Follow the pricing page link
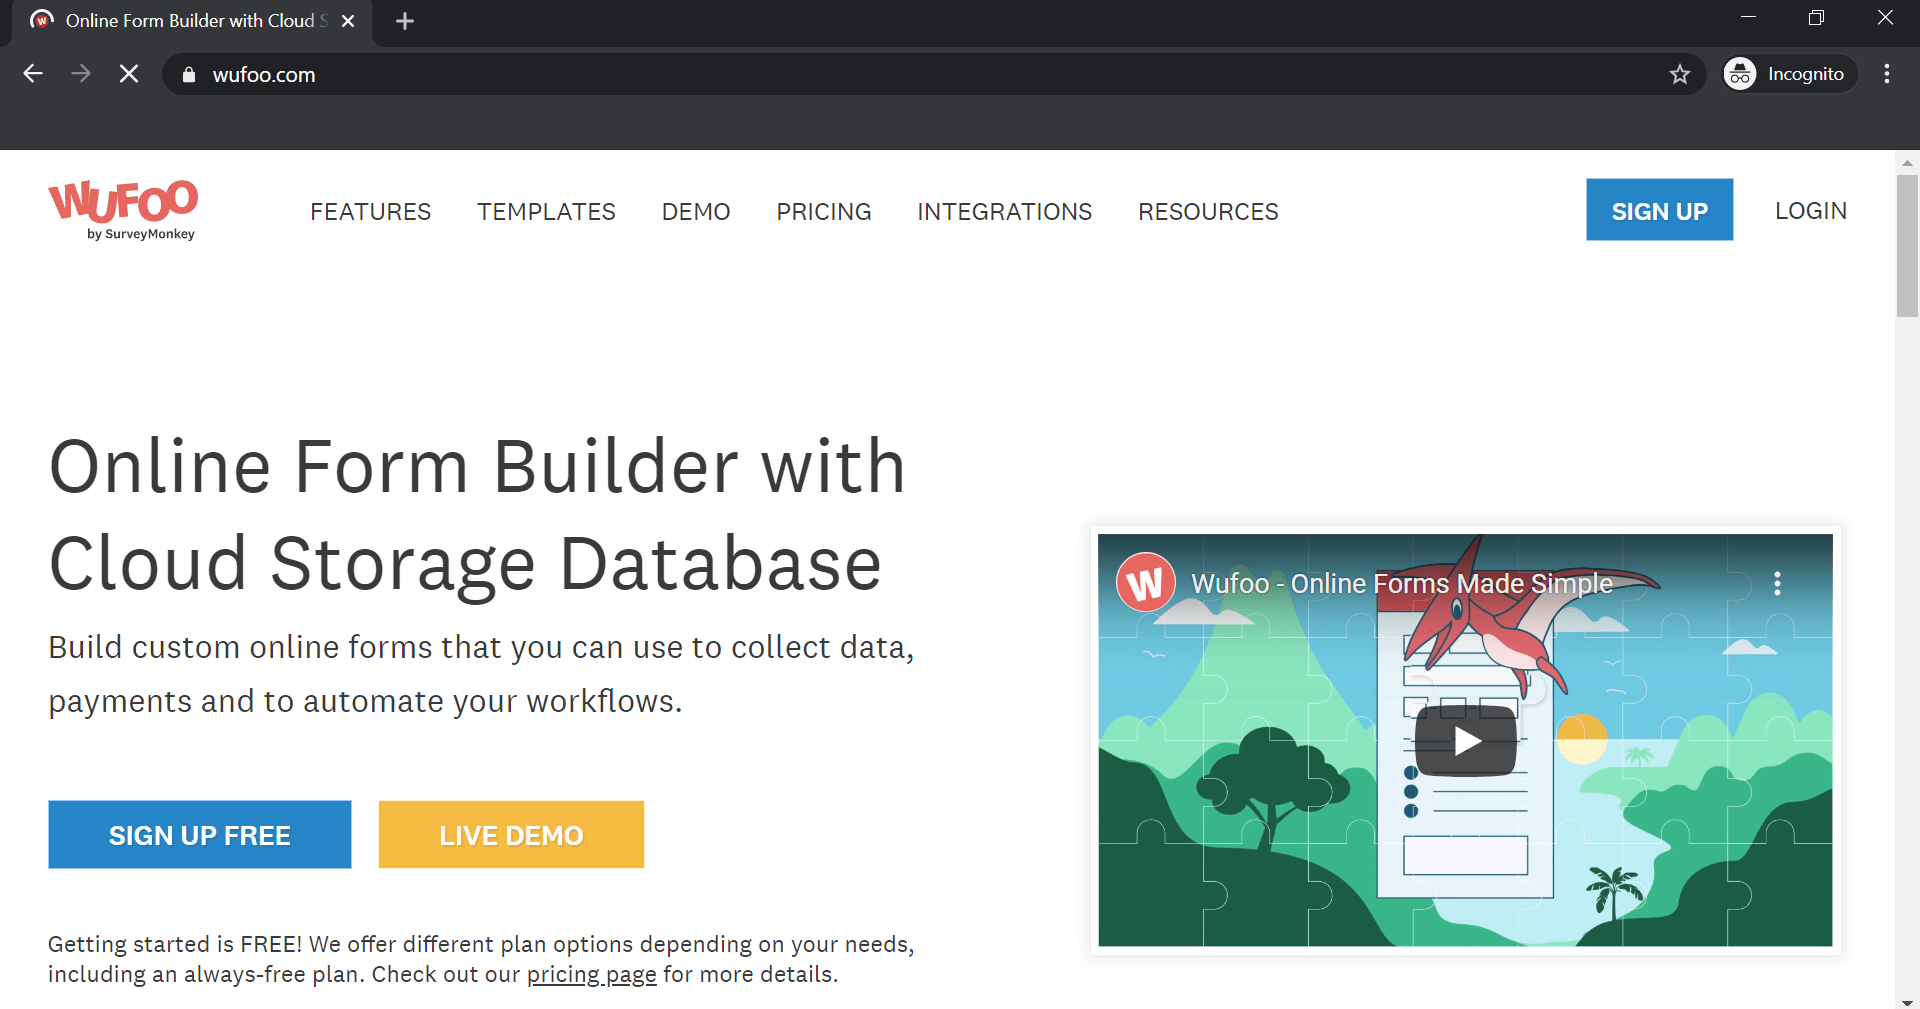The height and width of the screenshot is (1009, 1920). tap(592, 974)
